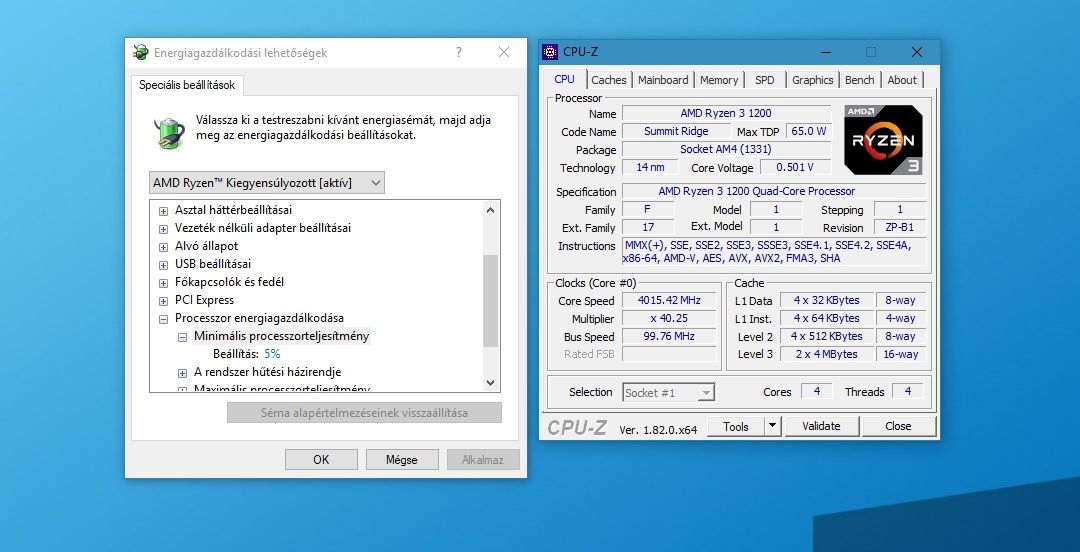Switch to the Caches tab in CPU-Z
This screenshot has width=1080, height=552.
(609, 80)
